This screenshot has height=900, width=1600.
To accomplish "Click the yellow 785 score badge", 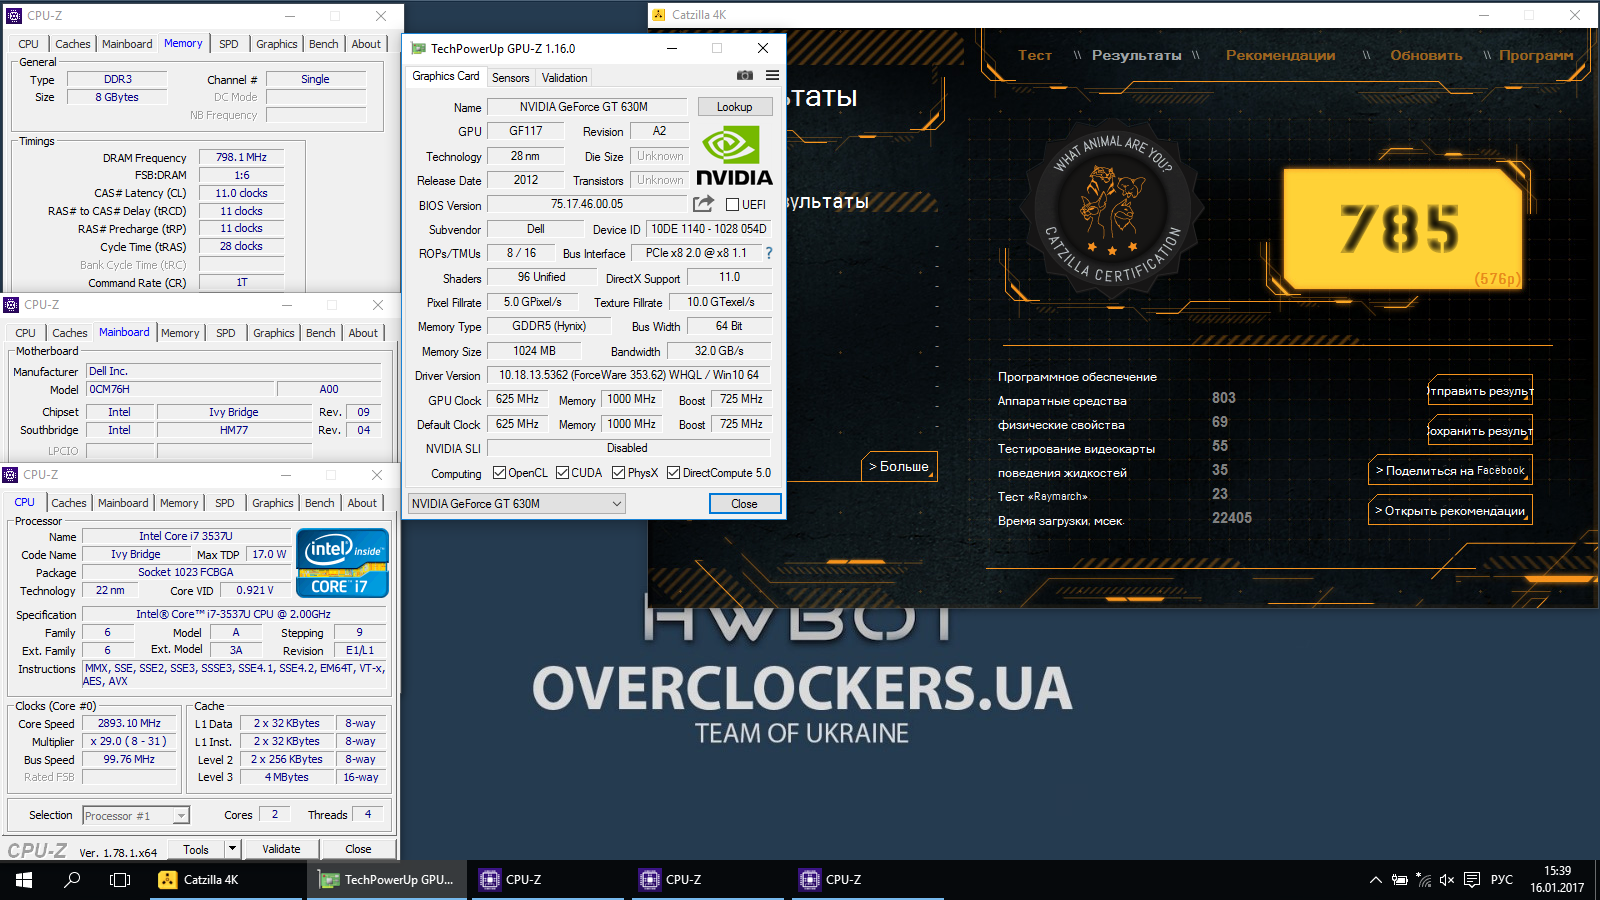I will pos(1402,229).
